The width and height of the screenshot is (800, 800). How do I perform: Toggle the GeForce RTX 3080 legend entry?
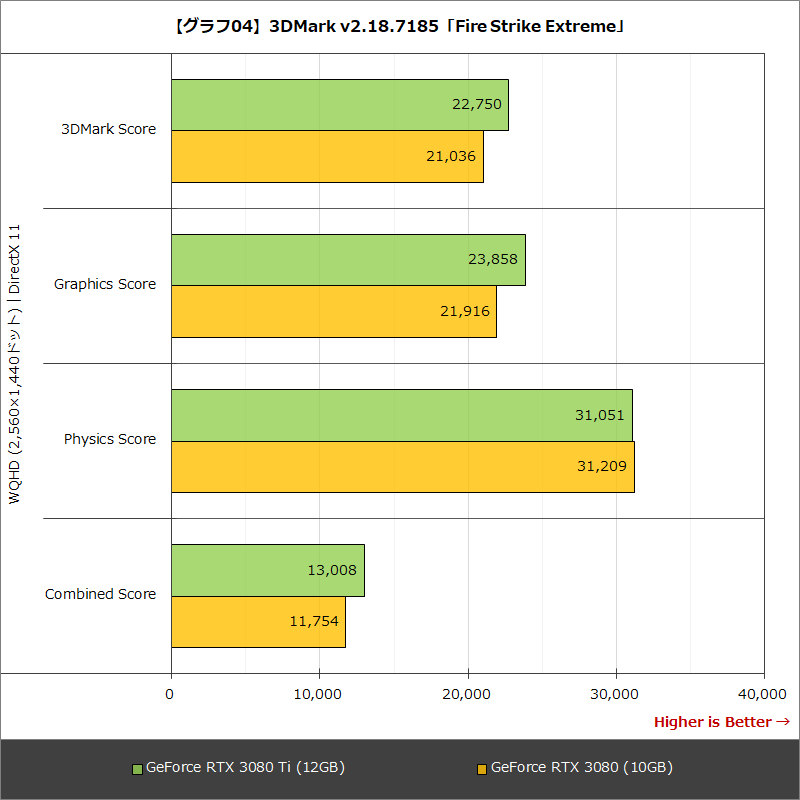click(x=580, y=768)
